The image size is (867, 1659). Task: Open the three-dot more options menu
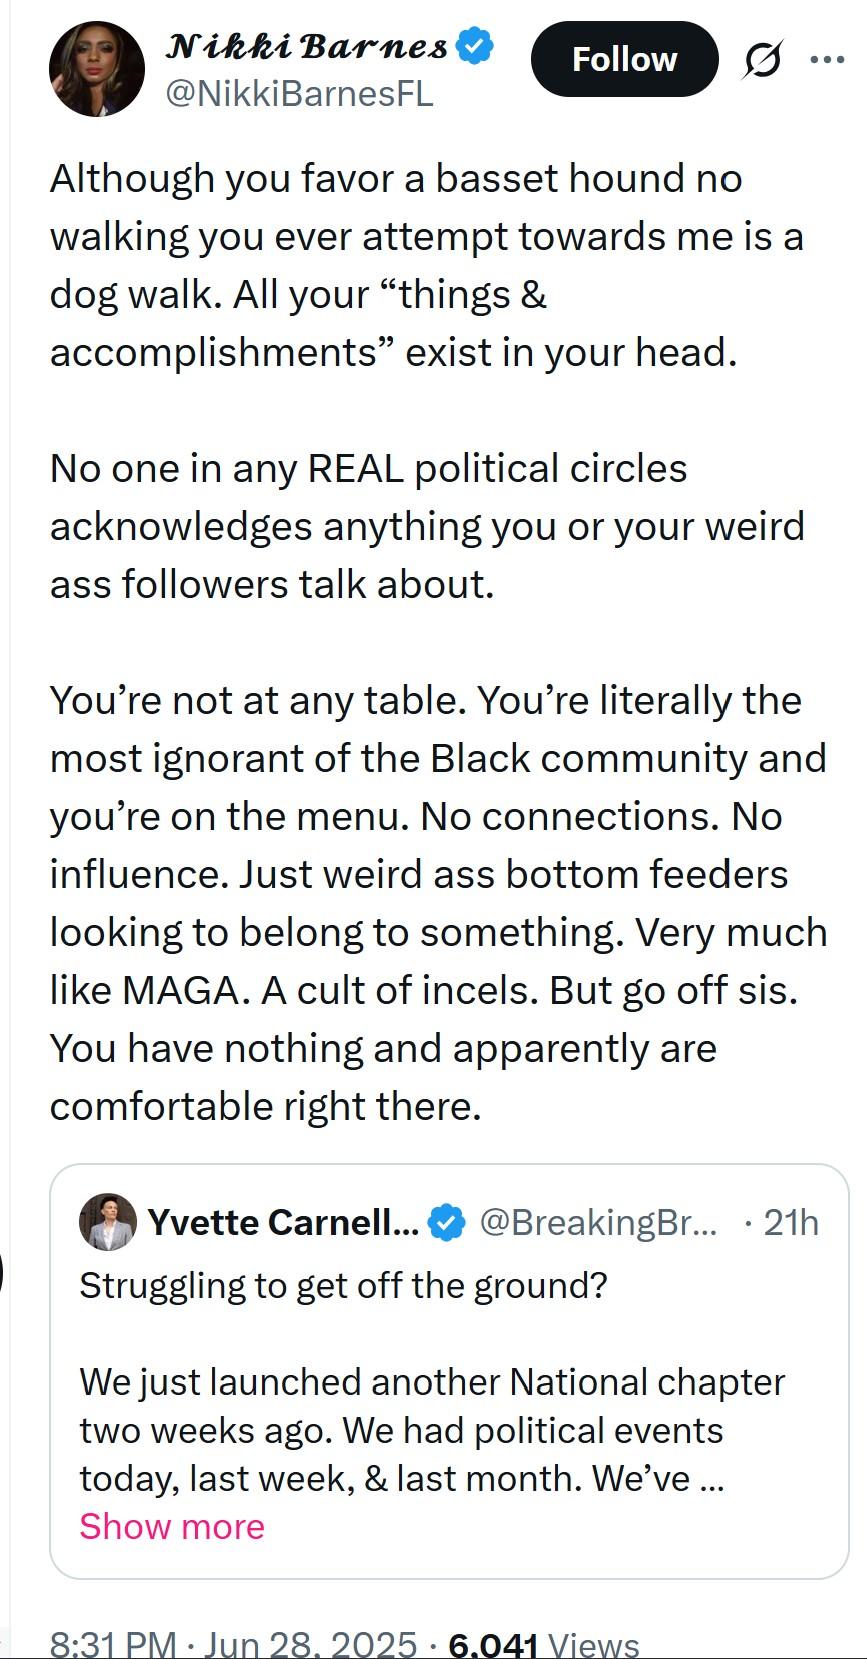(827, 60)
